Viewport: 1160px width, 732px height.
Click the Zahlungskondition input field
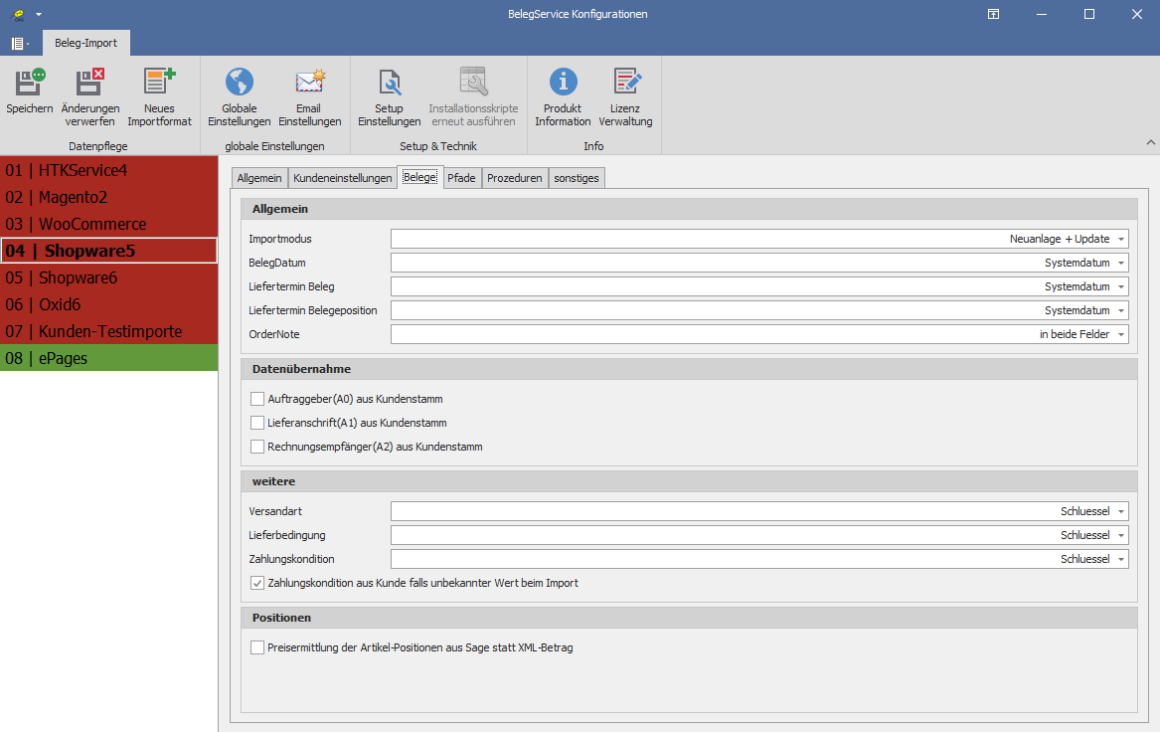click(x=720, y=559)
